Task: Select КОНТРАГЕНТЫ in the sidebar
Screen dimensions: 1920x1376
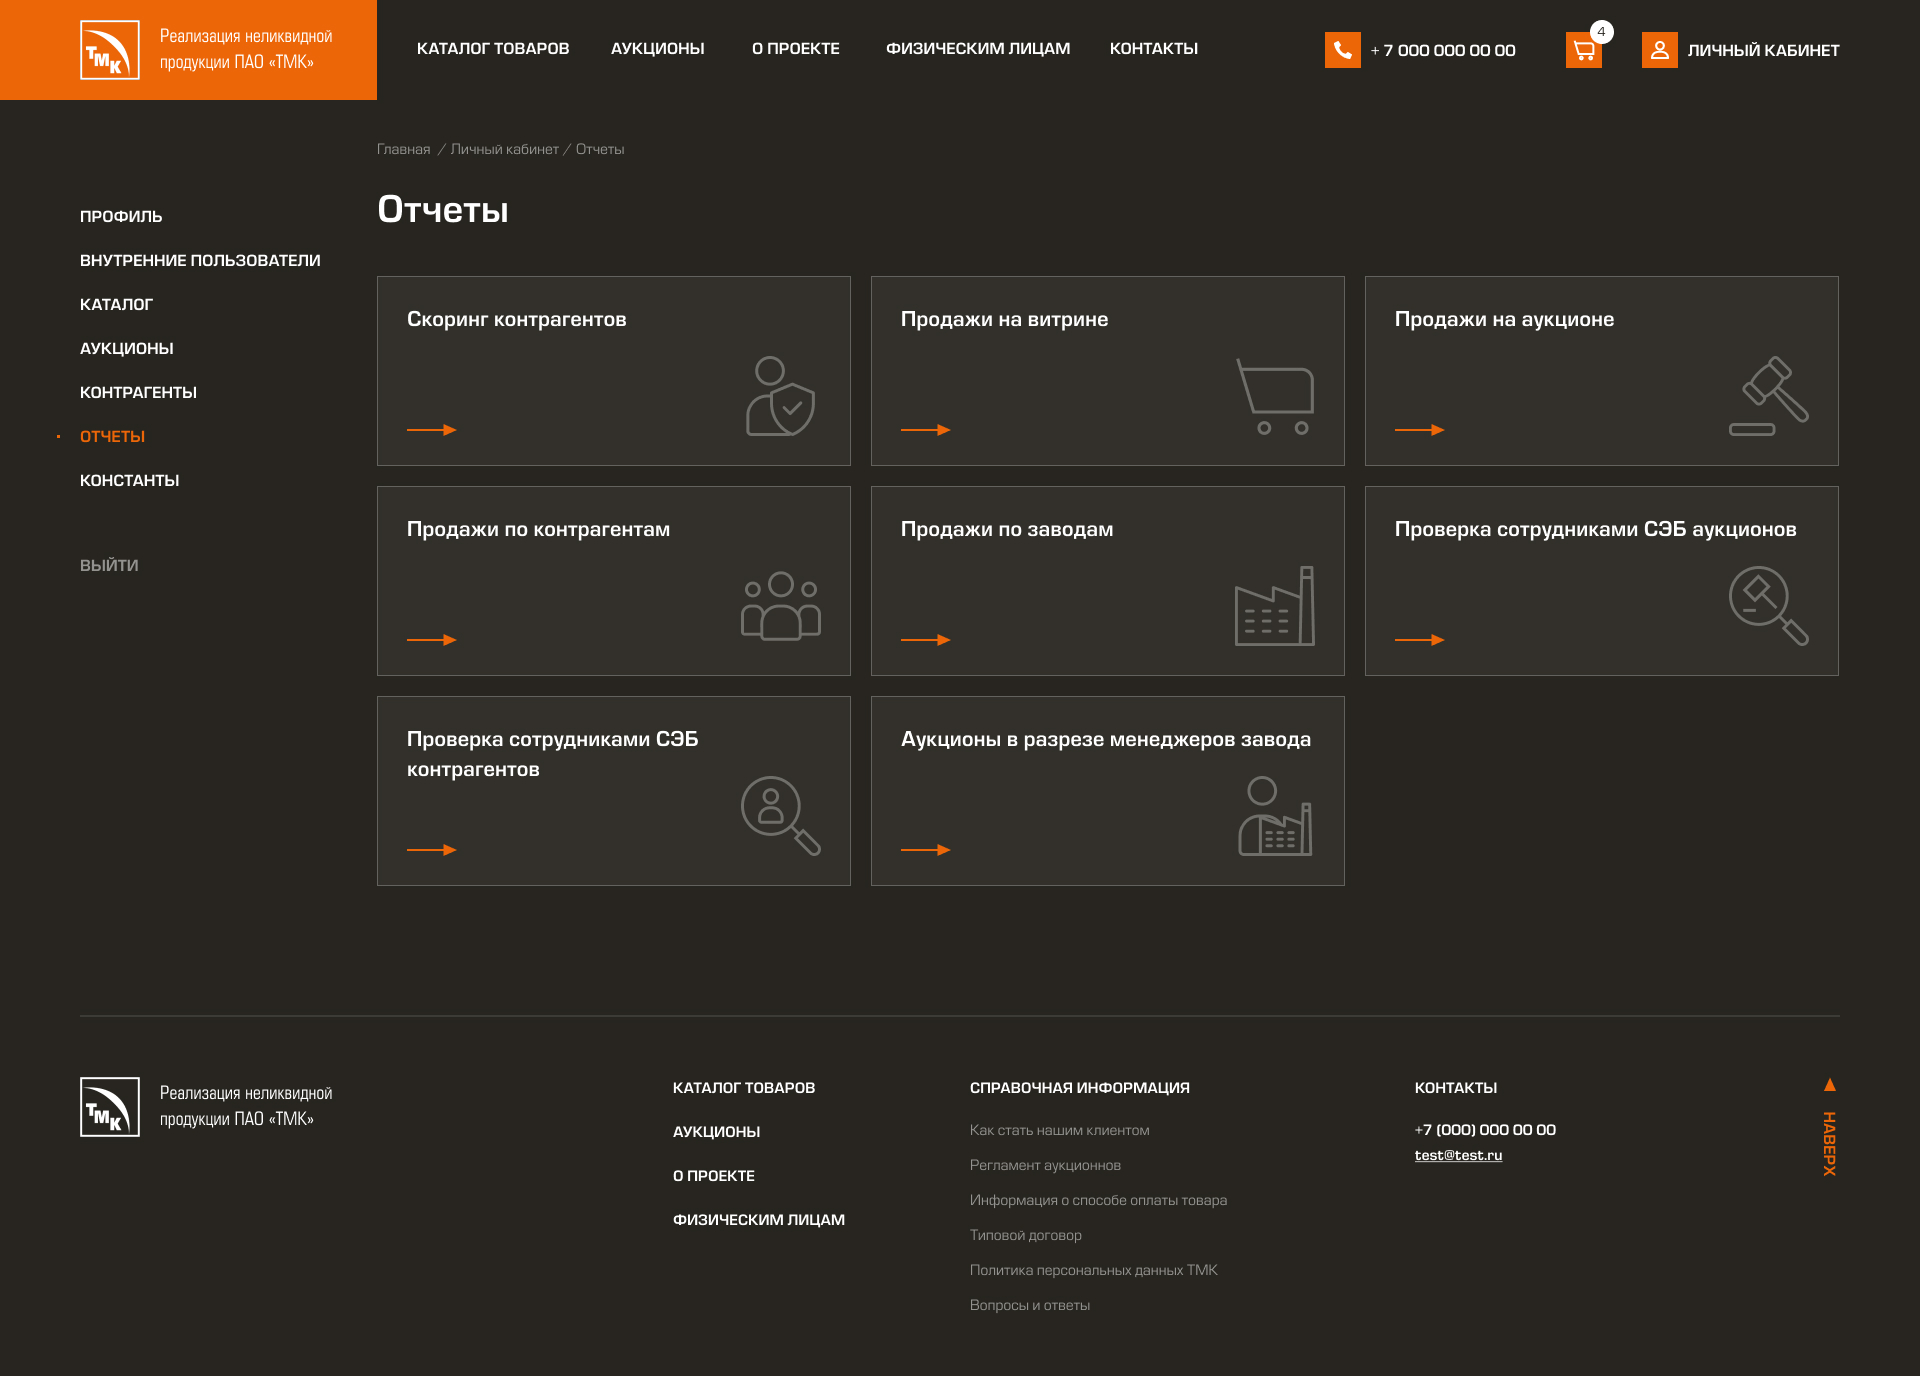Action: point(138,392)
